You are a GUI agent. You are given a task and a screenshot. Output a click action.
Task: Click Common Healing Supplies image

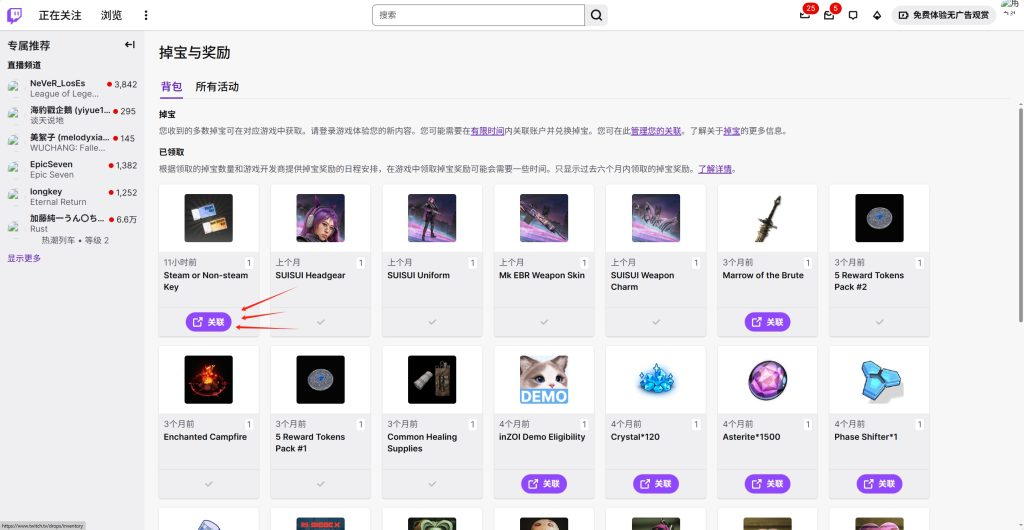(x=432, y=379)
